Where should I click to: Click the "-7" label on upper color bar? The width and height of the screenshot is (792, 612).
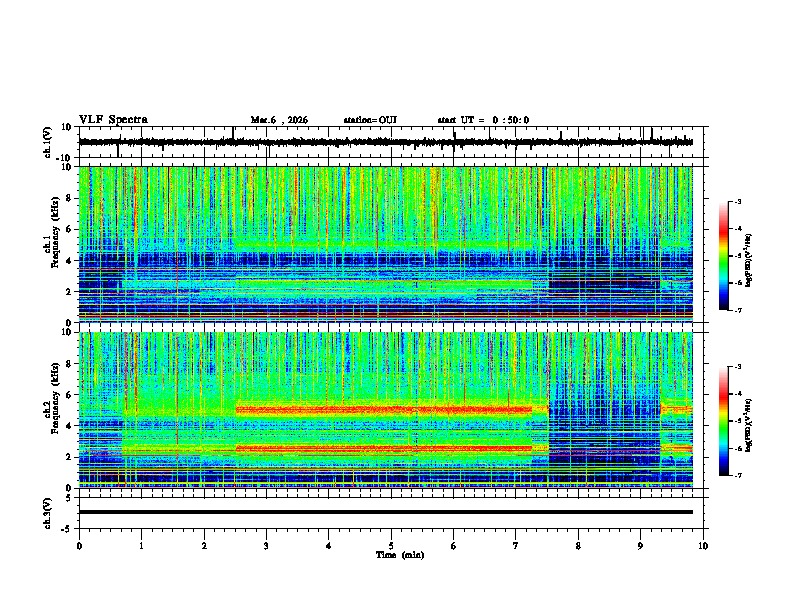pos(737,310)
